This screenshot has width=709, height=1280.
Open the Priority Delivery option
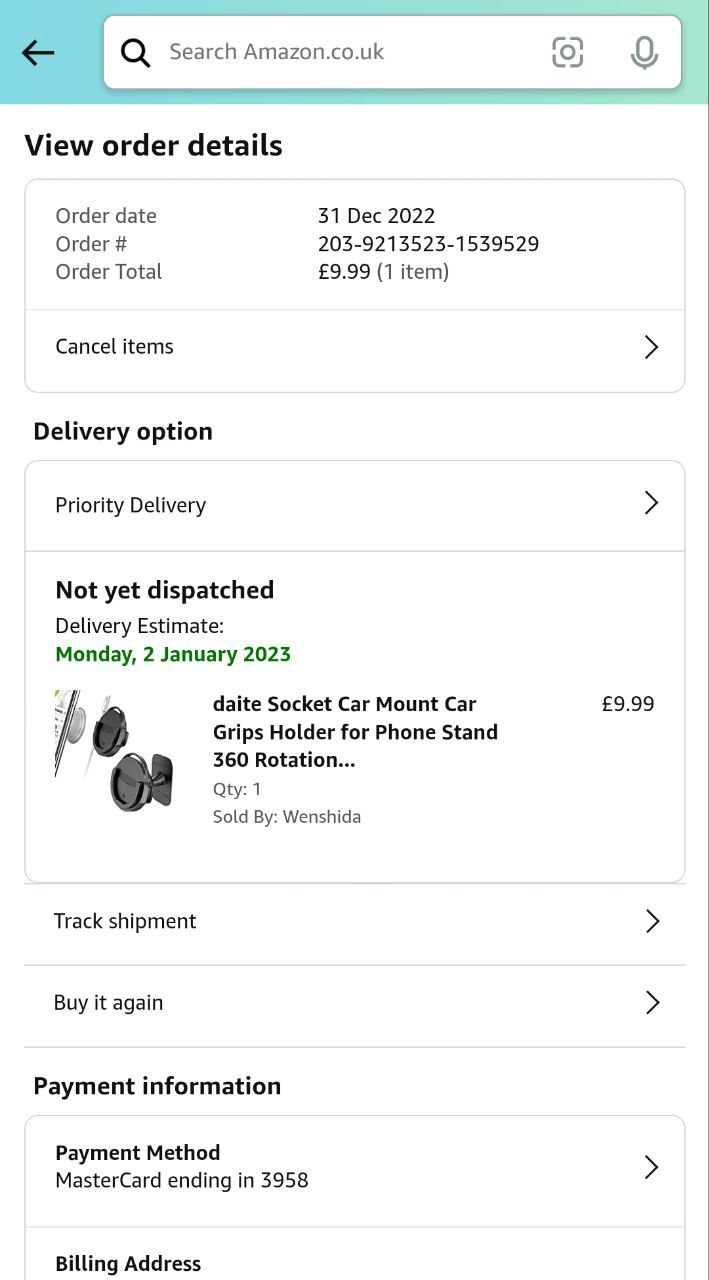(x=300, y=505)
